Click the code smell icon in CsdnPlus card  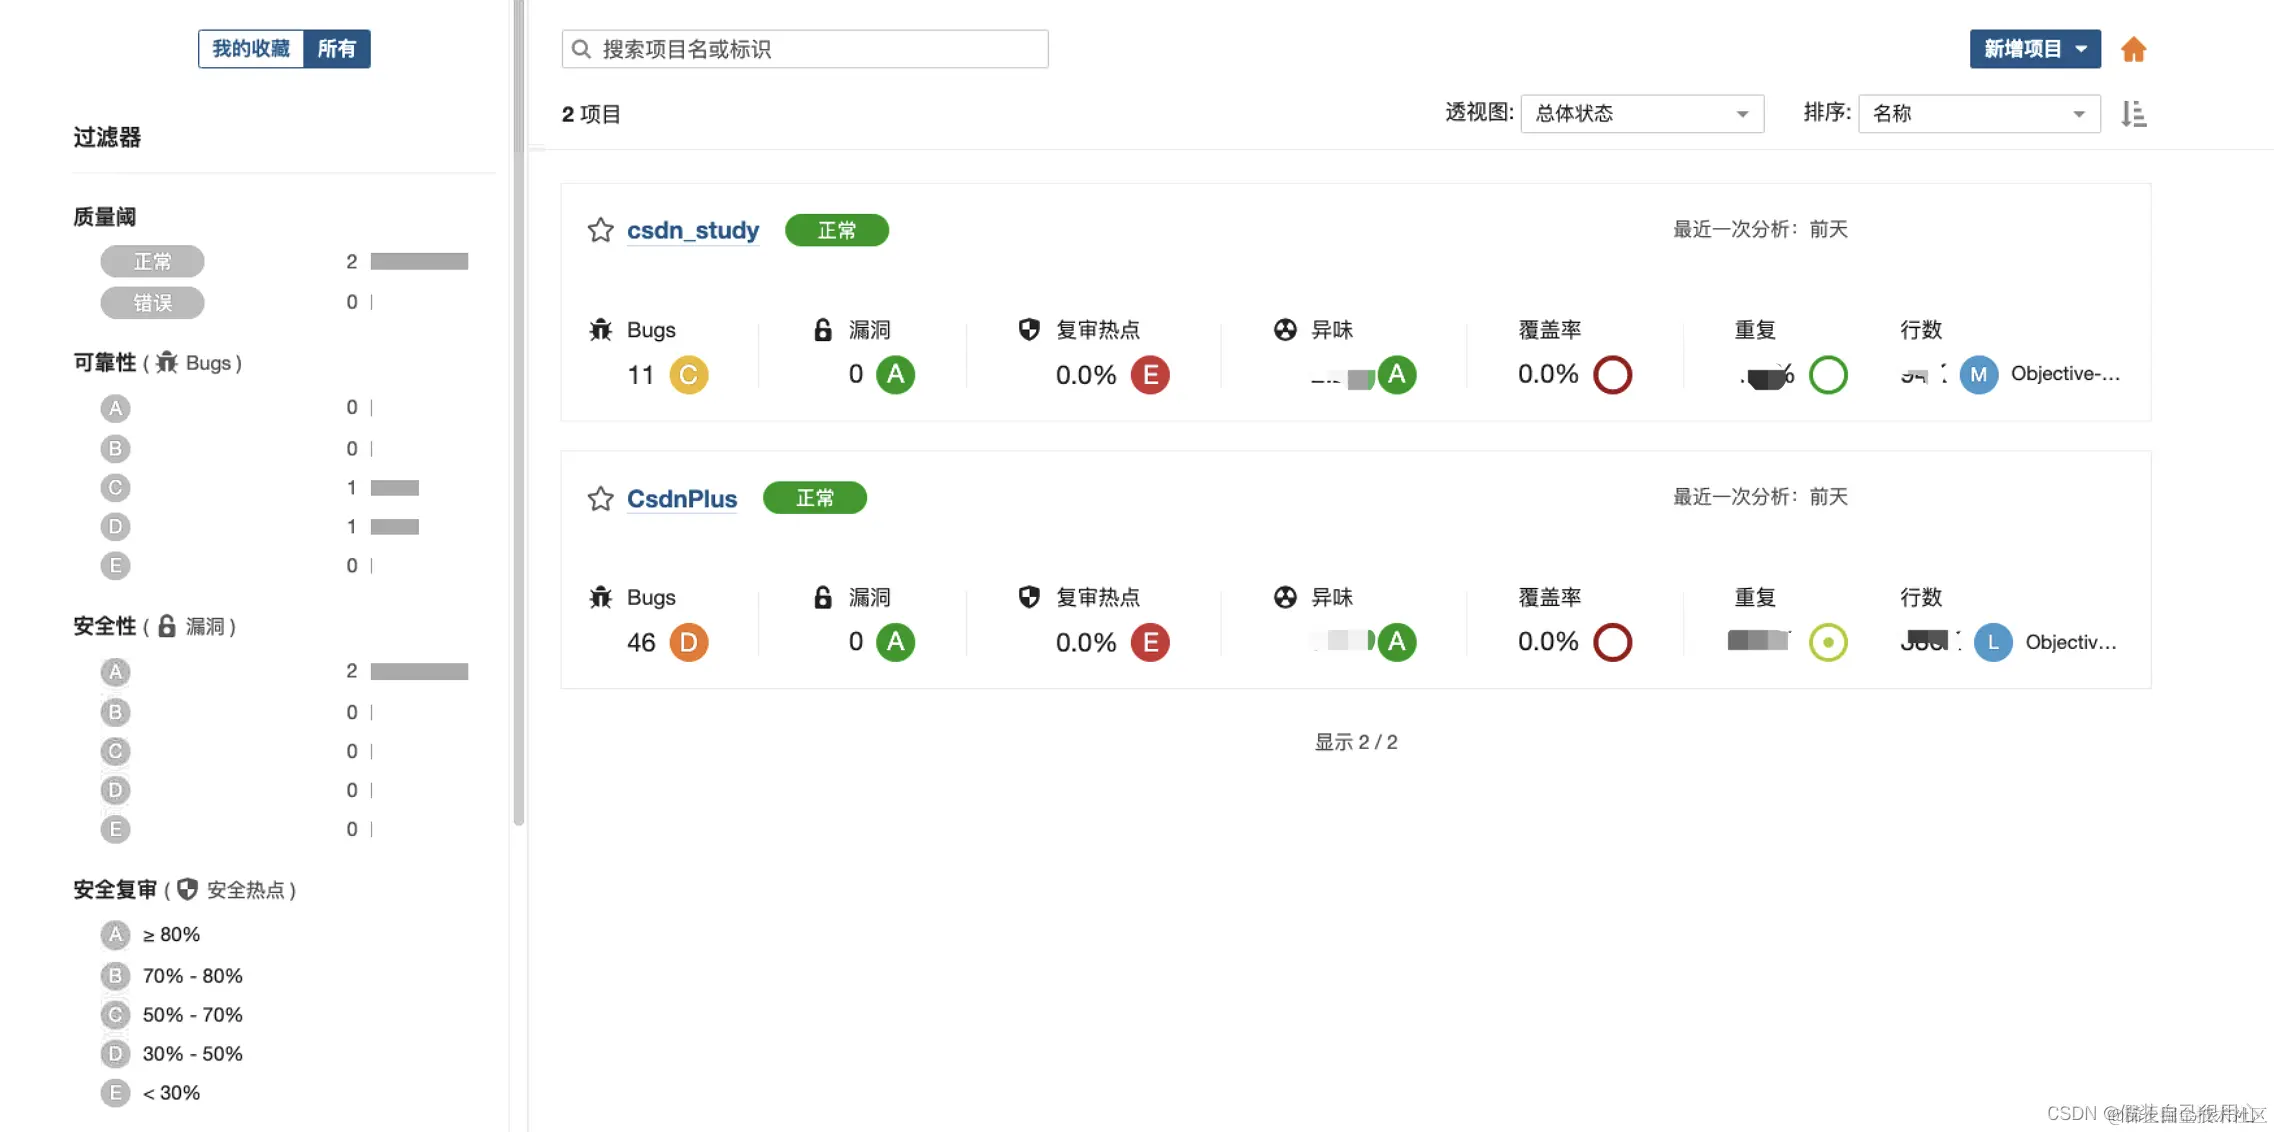point(1285,597)
